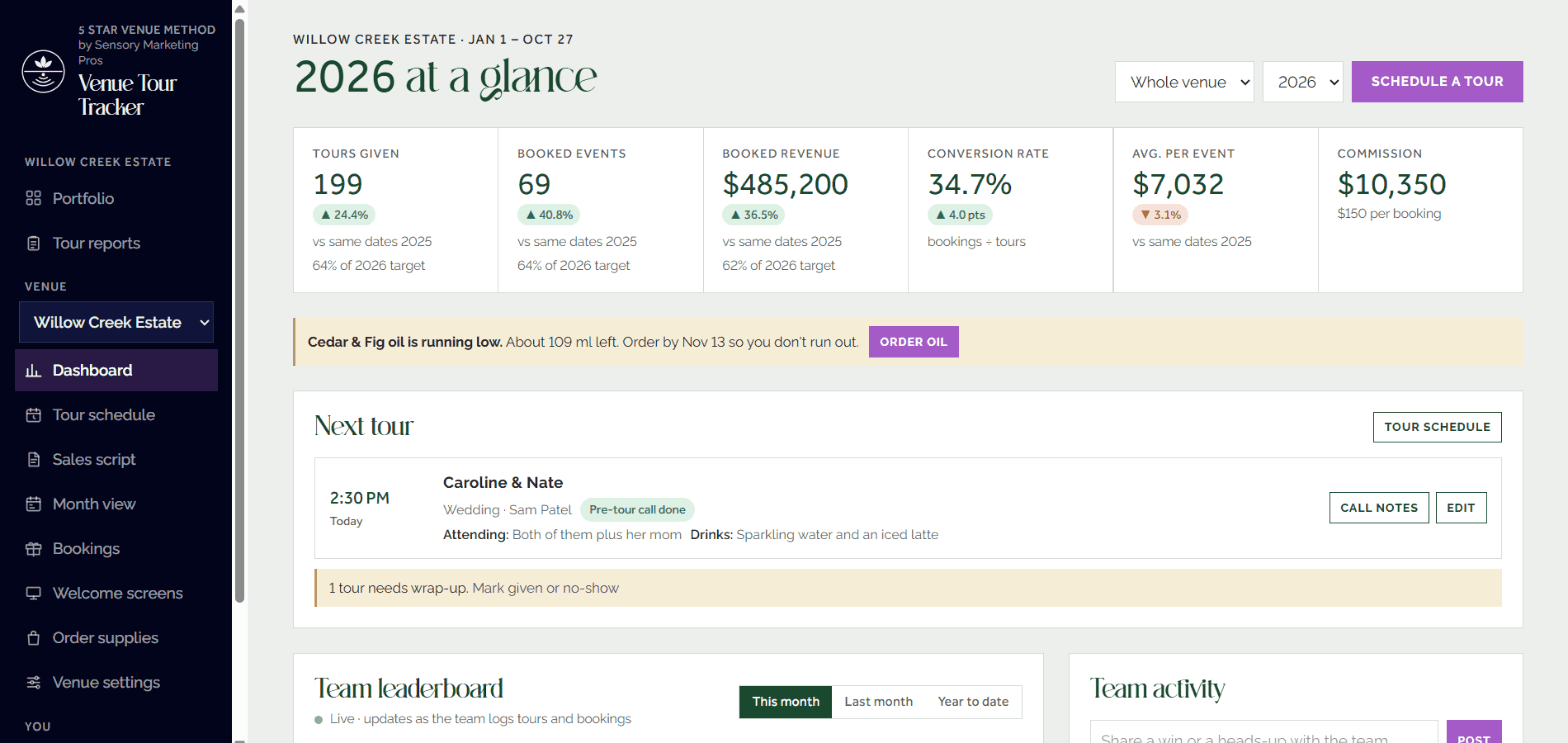Click the 36.5% booked revenue change badge
The width and height of the screenshot is (1568, 743).
[x=753, y=214]
